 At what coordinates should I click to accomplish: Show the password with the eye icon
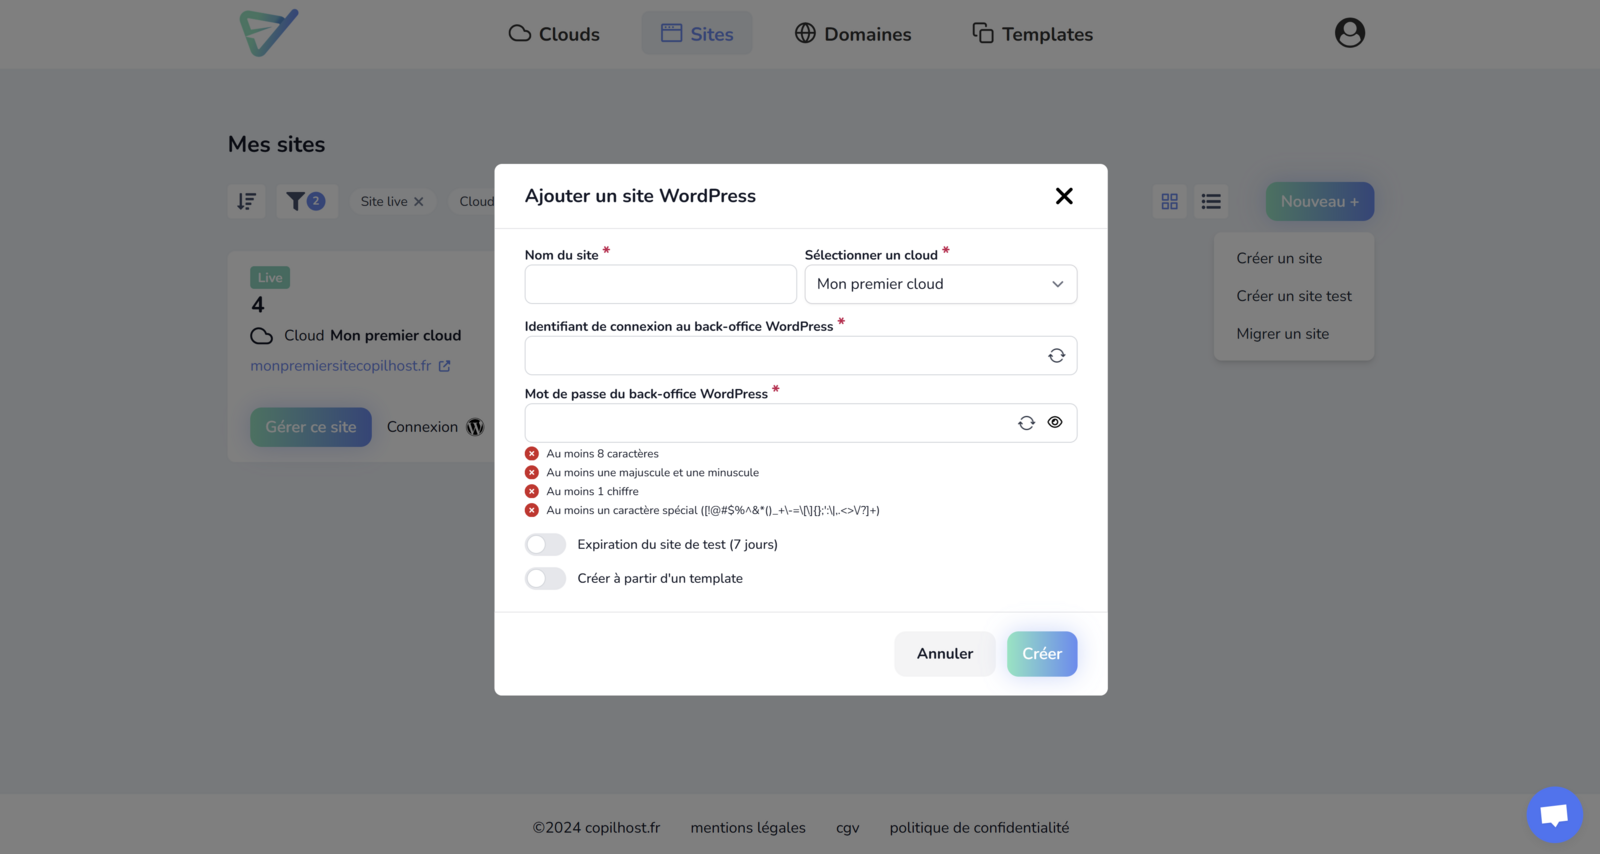[x=1055, y=423]
